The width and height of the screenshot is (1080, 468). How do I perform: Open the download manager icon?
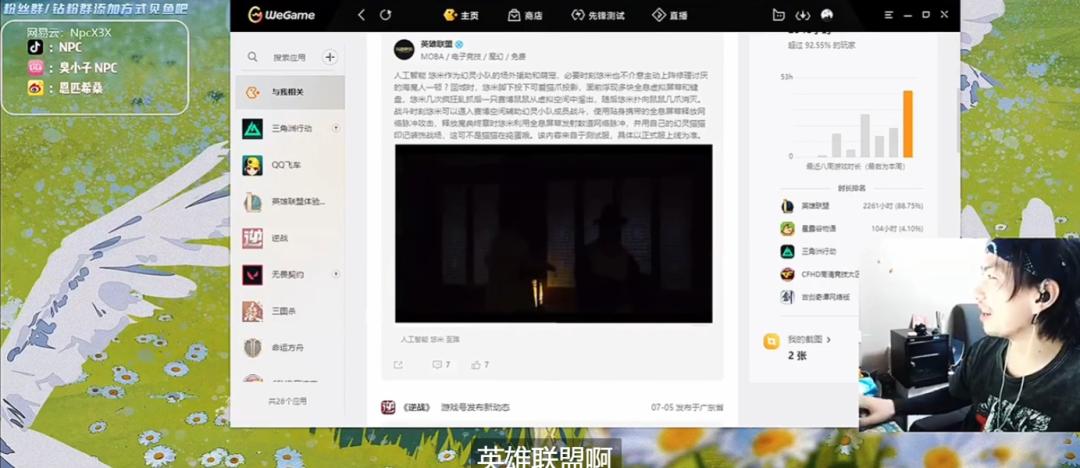(802, 14)
